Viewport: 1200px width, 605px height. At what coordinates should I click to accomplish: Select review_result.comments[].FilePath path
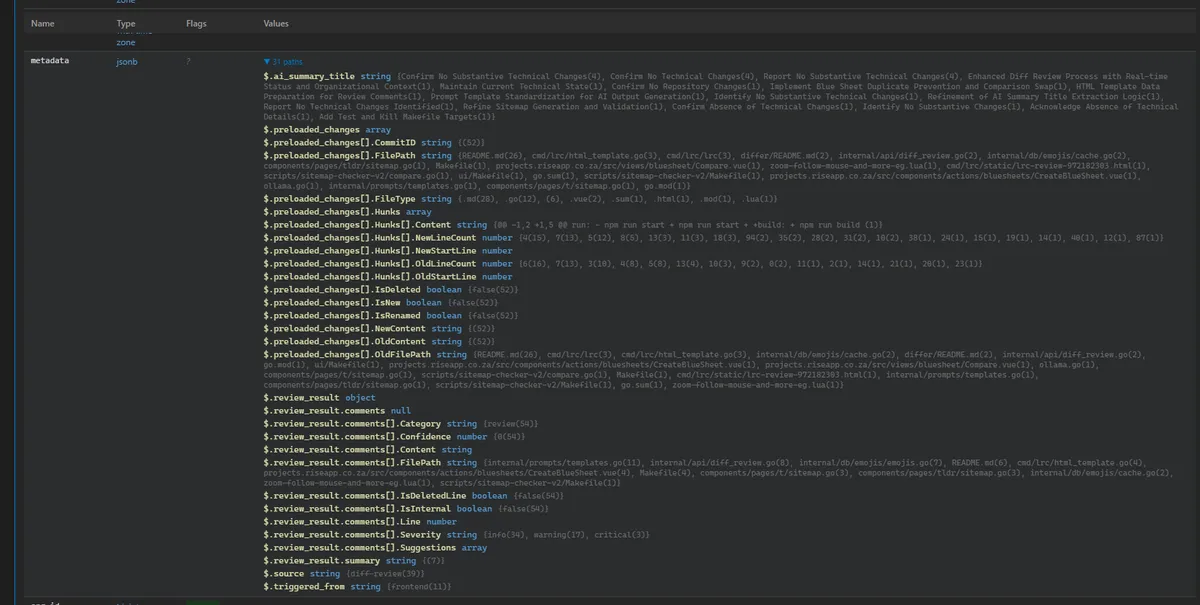coord(352,463)
